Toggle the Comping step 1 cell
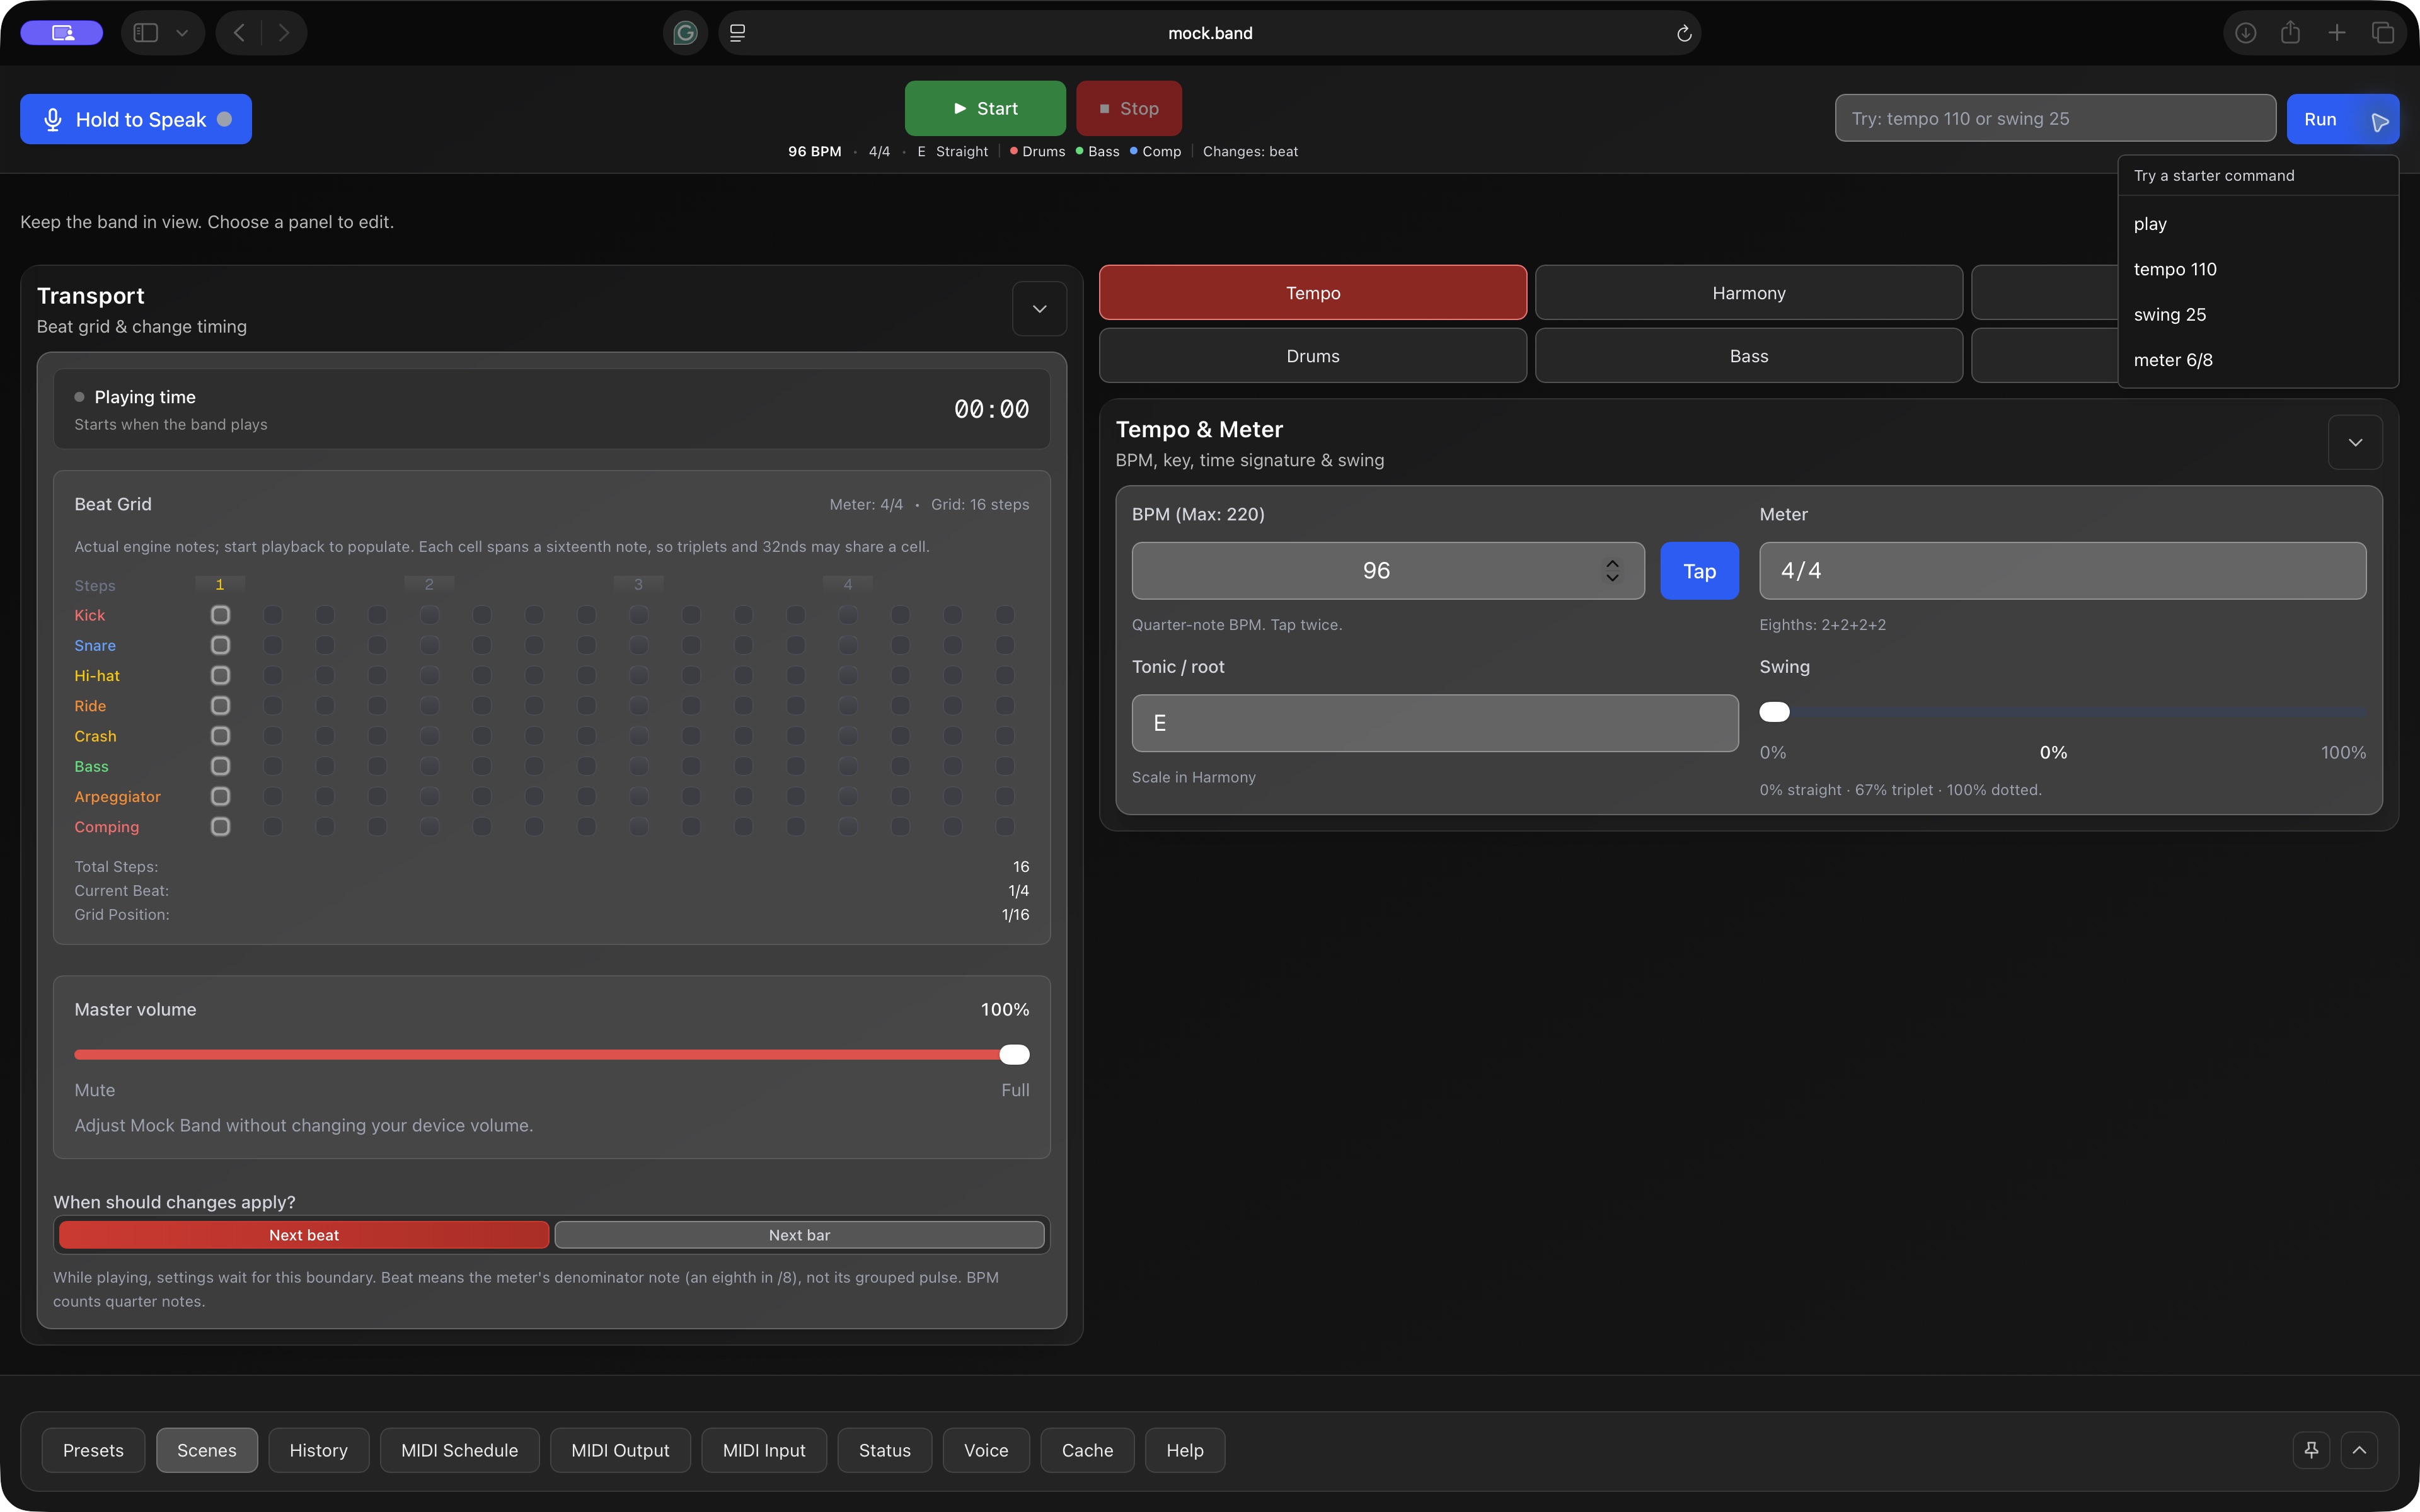 coord(220,827)
